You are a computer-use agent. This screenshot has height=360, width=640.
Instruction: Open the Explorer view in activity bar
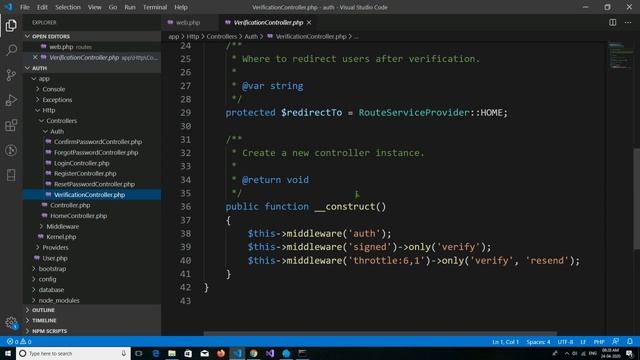pos(11,25)
